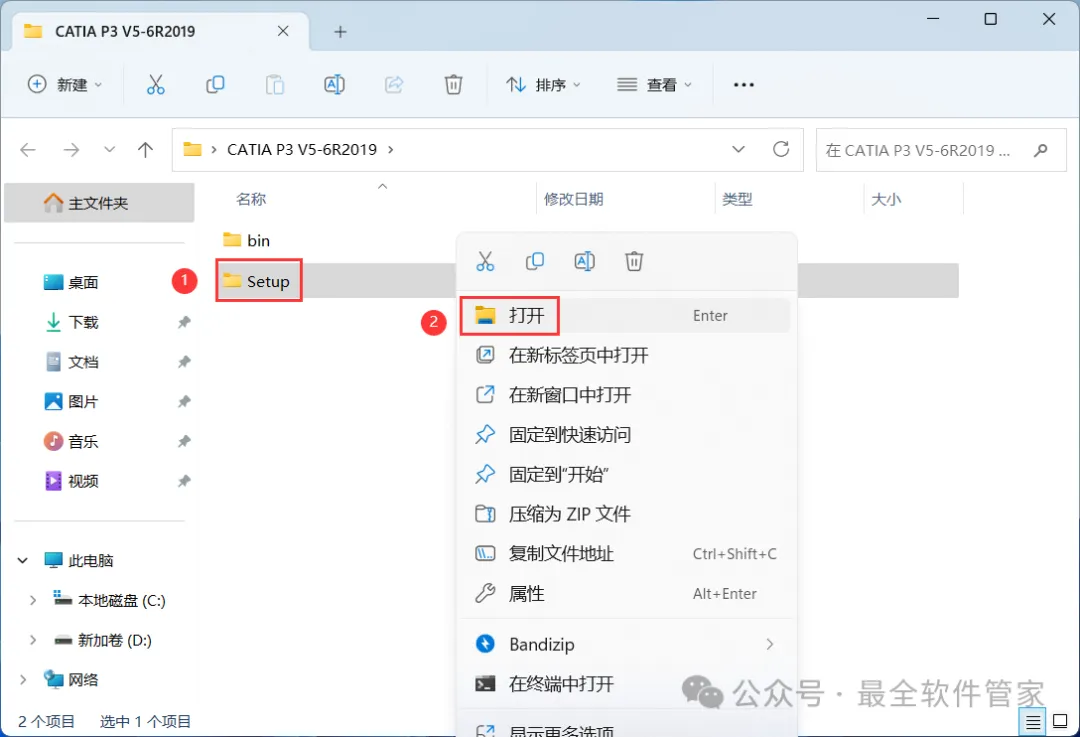Image resolution: width=1080 pixels, height=737 pixels.
Task: Select the Setup folder
Action: pos(256,281)
